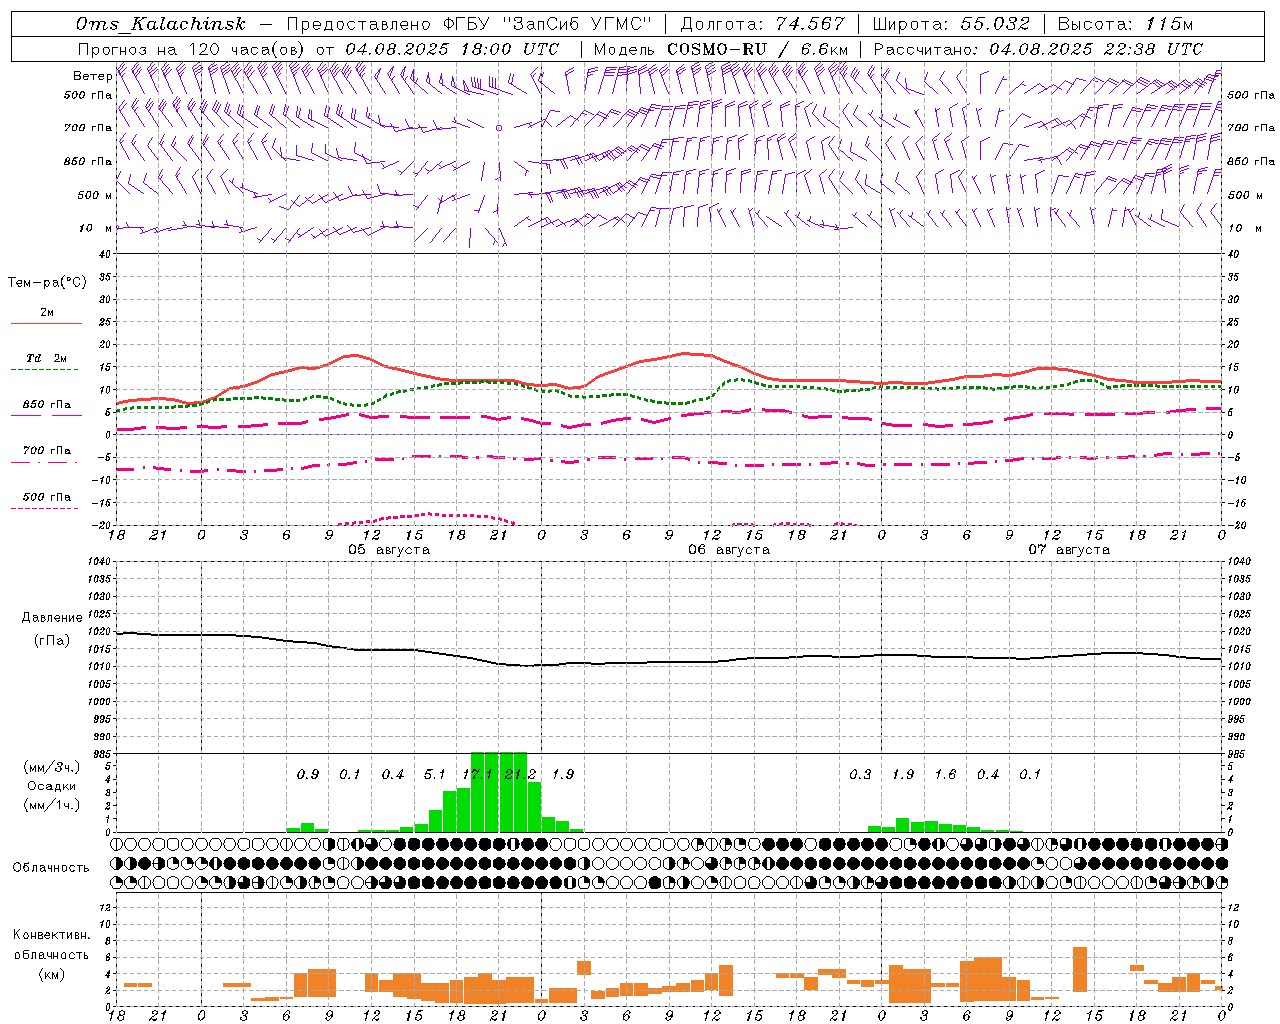Select the 'Долгота: 74.567' header field
The image size is (1280, 1024).
coord(763,24)
